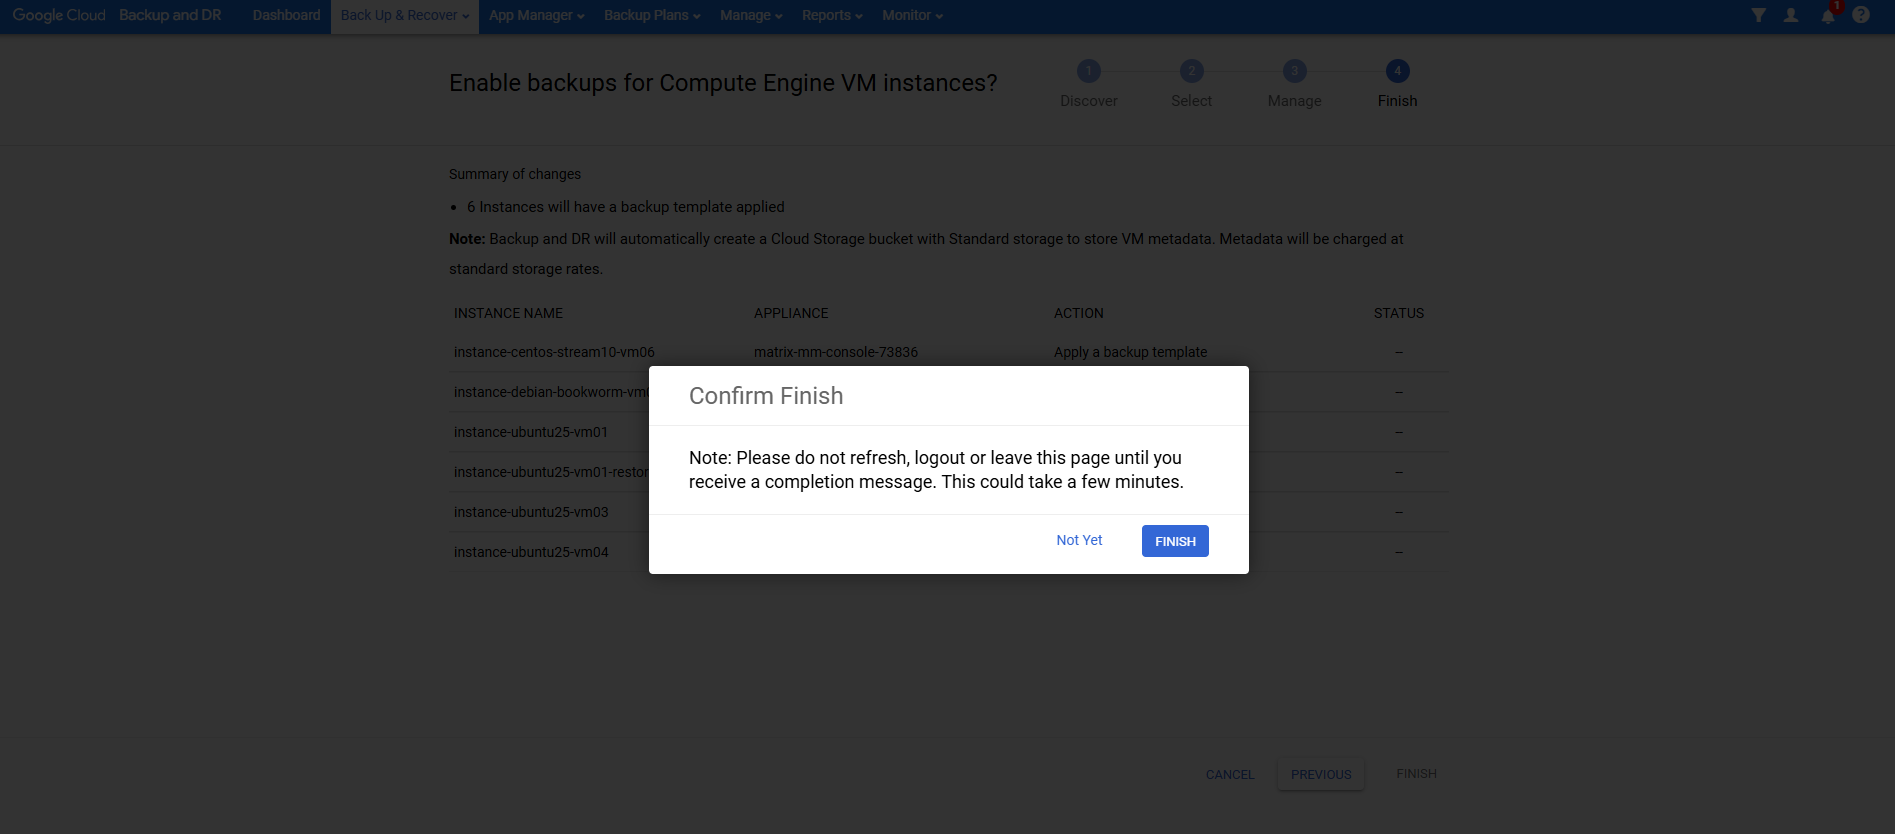Click step 4 Finish circle
The height and width of the screenshot is (834, 1895).
point(1397,71)
